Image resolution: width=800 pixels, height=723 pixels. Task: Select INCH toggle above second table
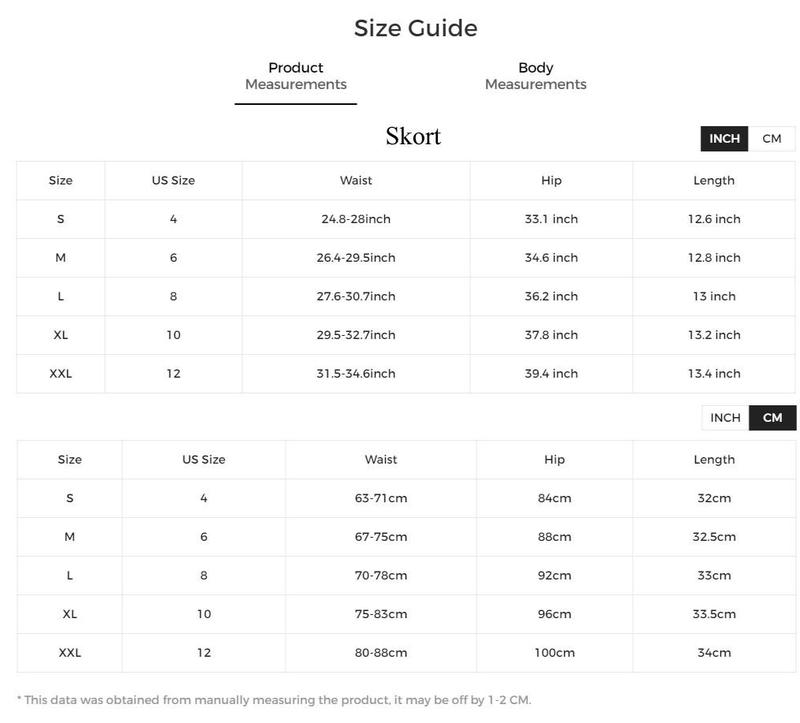(725, 418)
